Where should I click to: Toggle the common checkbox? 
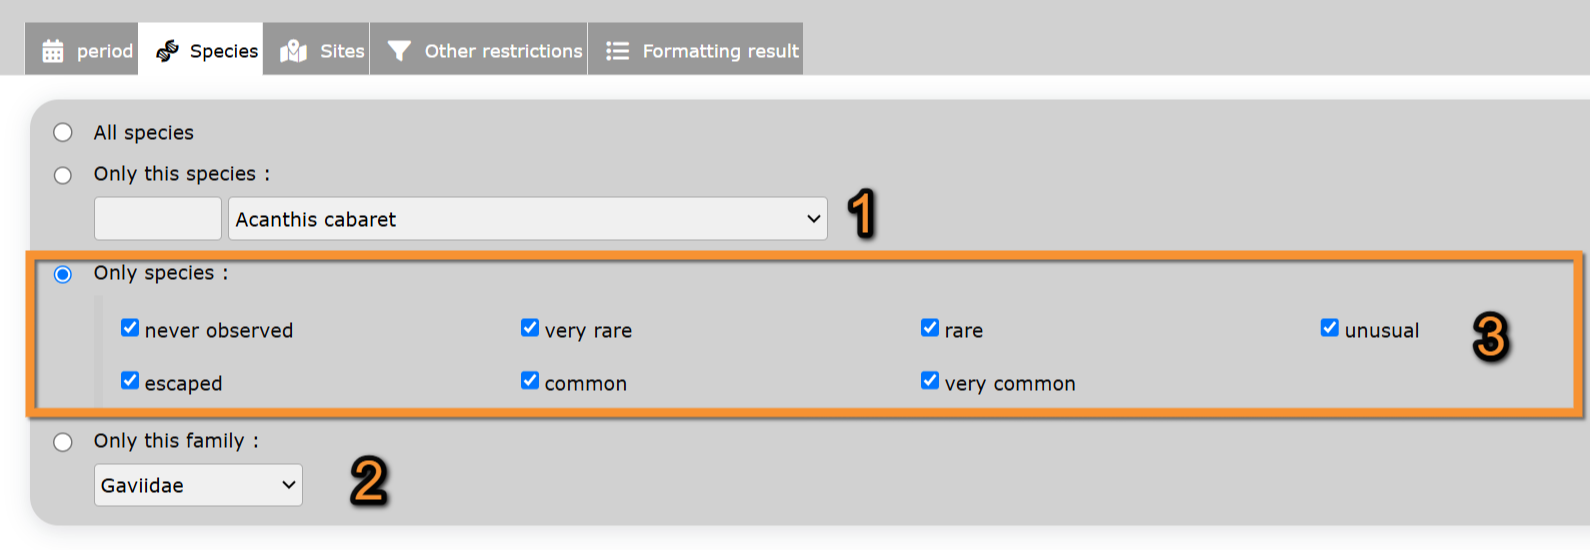click(530, 381)
